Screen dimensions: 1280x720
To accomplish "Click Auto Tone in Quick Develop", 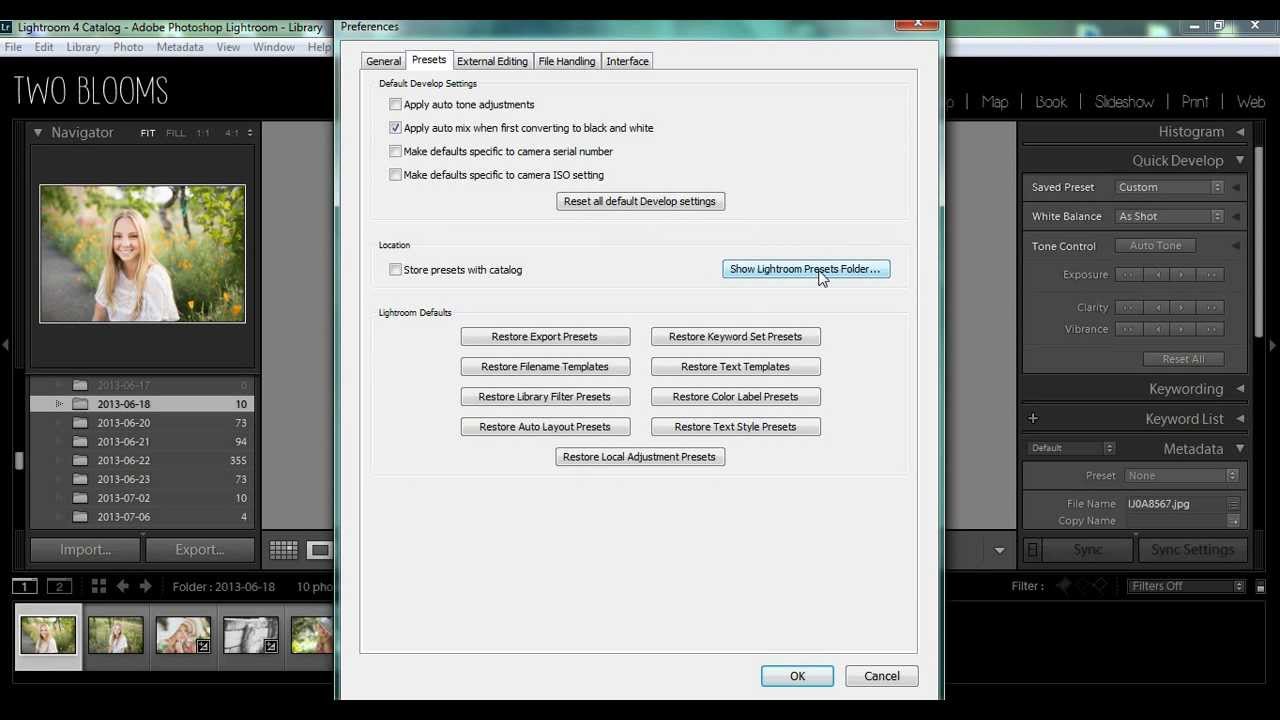I will pyautogui.click(x=1155, y=246).
